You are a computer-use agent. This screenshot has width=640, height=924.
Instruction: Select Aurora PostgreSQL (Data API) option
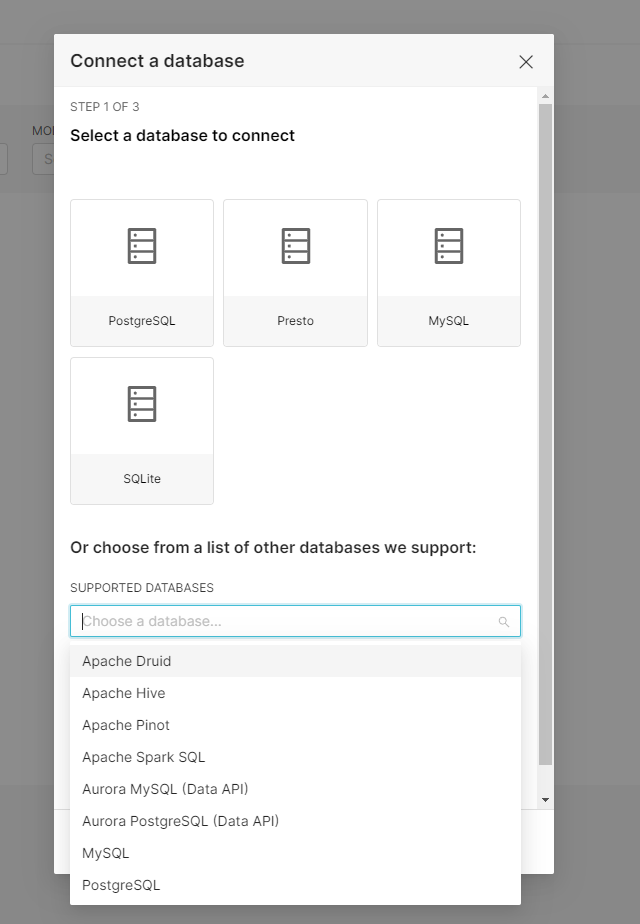pyautogui.click(x=181, y=821)
